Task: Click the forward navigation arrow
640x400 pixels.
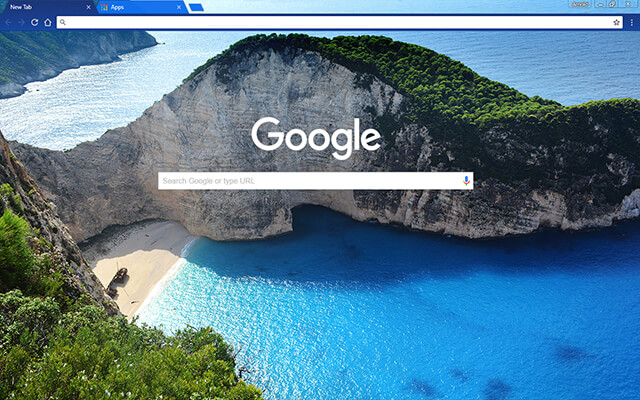Action: coord(20,22)
